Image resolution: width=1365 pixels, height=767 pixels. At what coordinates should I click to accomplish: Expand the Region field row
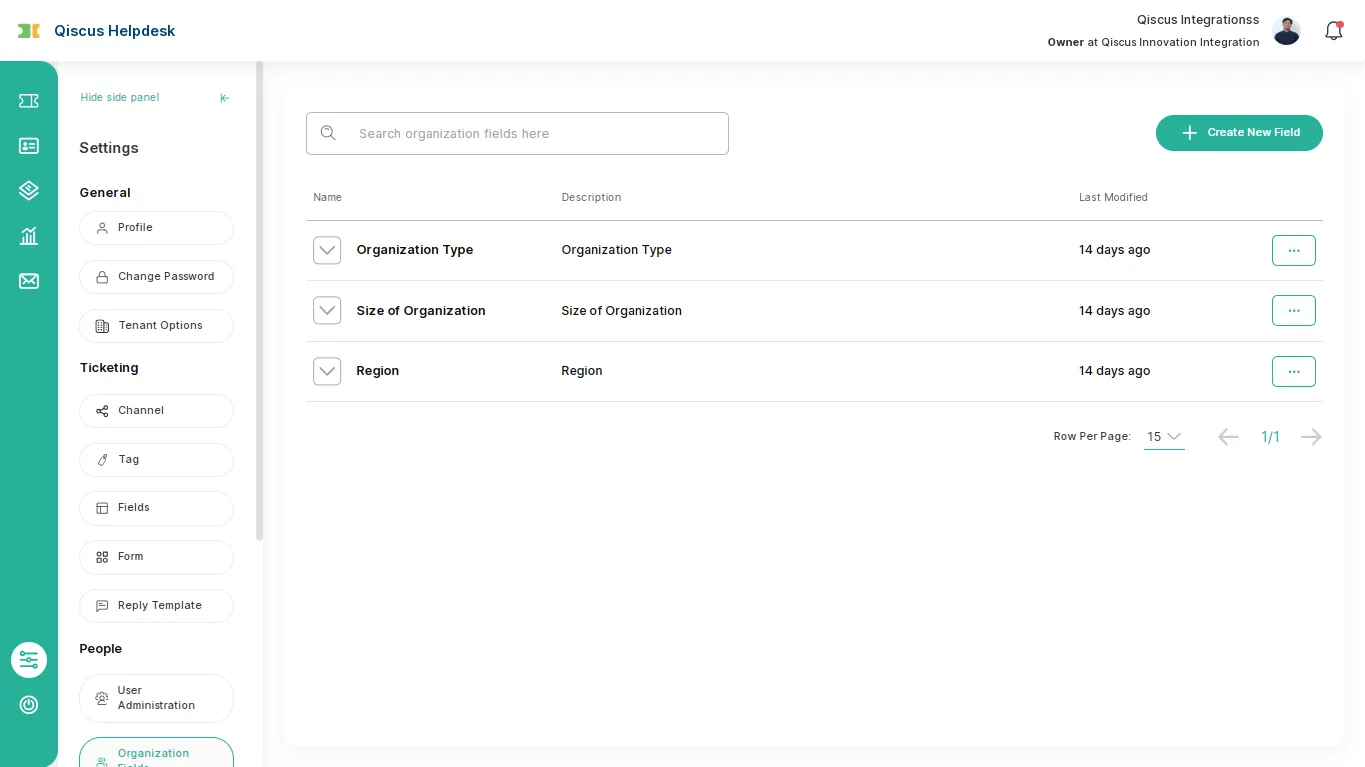pyautogui.click(x=327, y=371)
